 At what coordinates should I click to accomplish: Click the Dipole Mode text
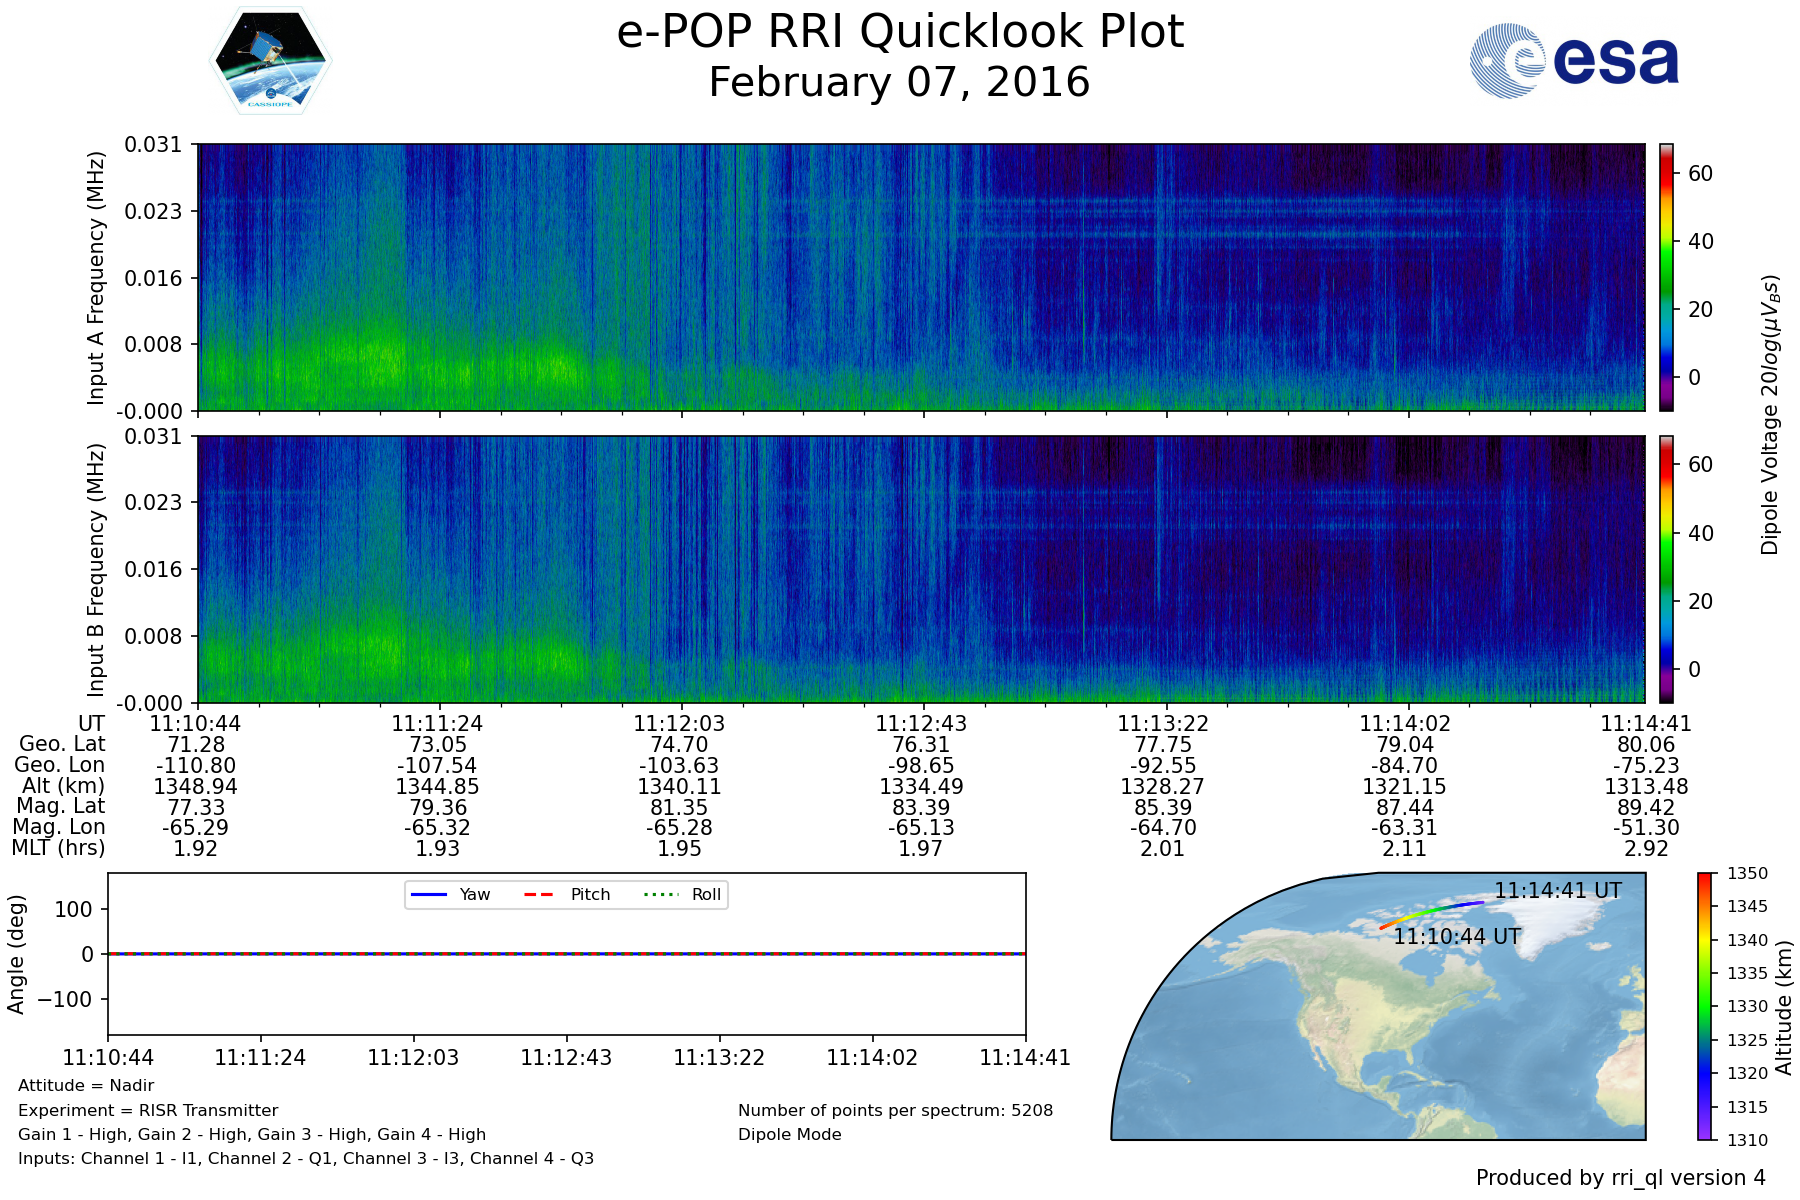click(789, 1135)
